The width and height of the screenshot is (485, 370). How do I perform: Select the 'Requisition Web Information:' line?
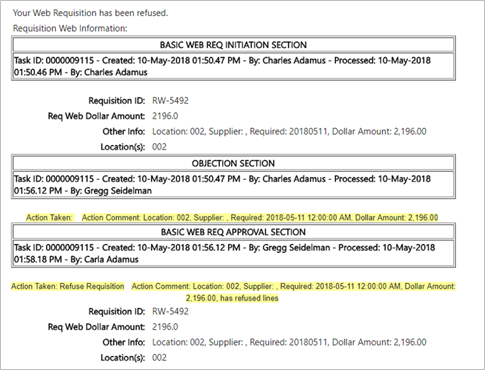coord(70,28)
